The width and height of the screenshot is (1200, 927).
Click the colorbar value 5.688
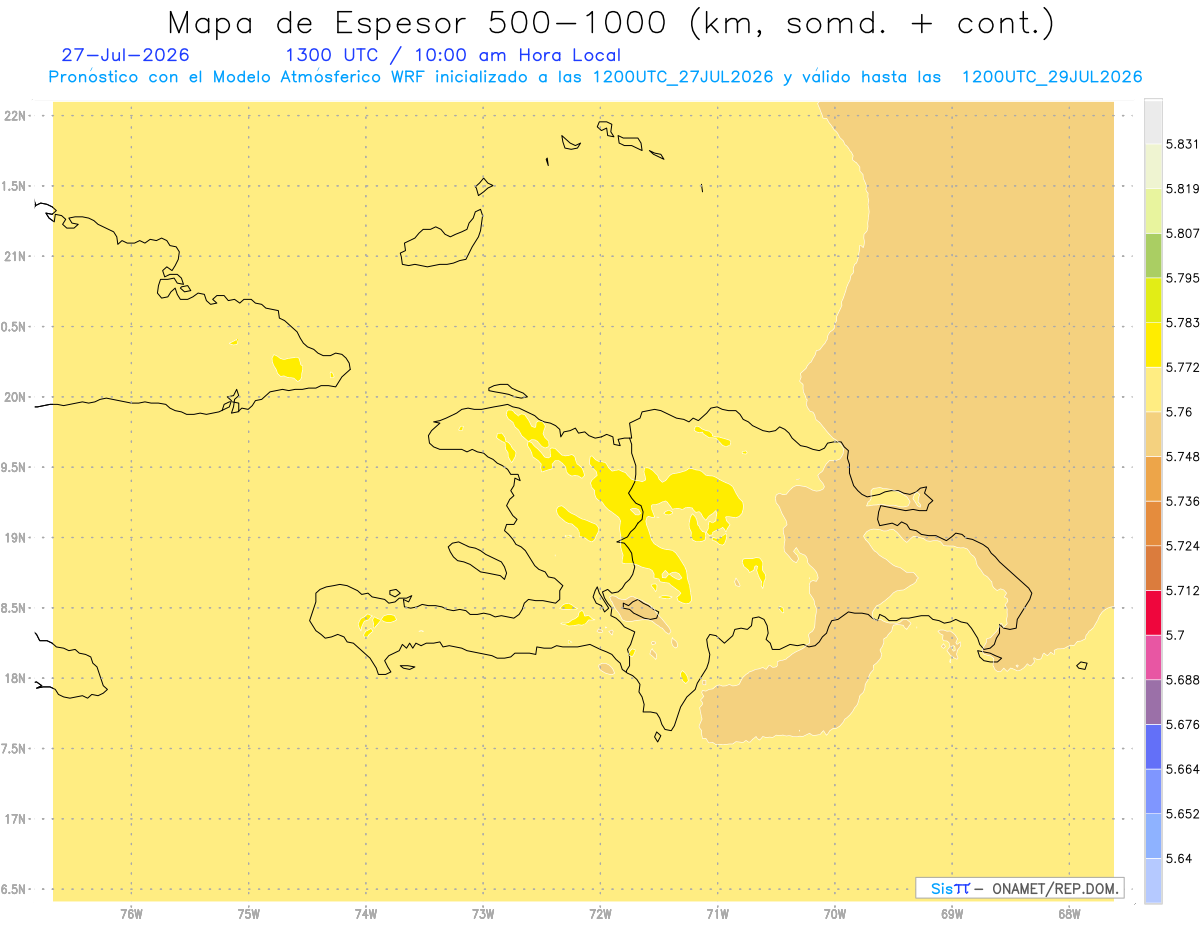pyautogui.click(x=1182, y=680)
